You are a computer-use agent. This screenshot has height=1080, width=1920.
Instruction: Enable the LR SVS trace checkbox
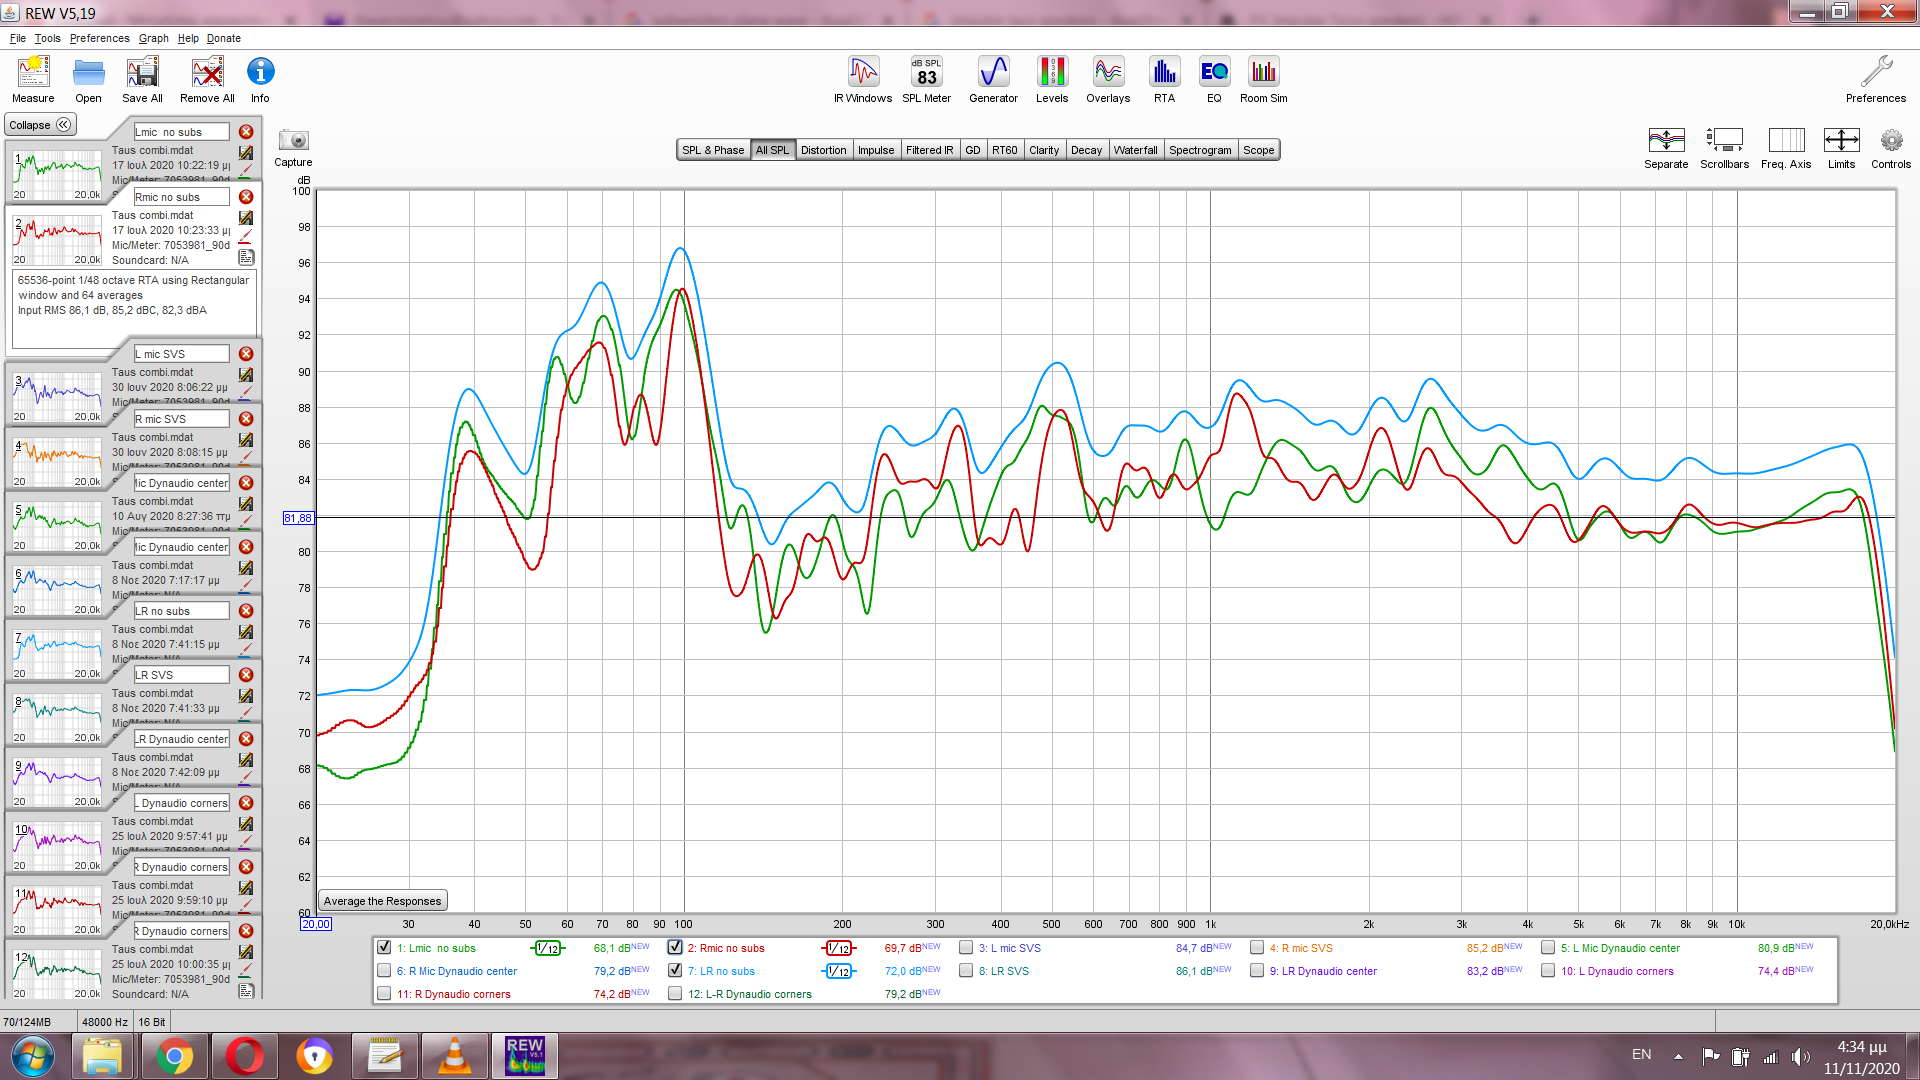(x=966, y=970)
